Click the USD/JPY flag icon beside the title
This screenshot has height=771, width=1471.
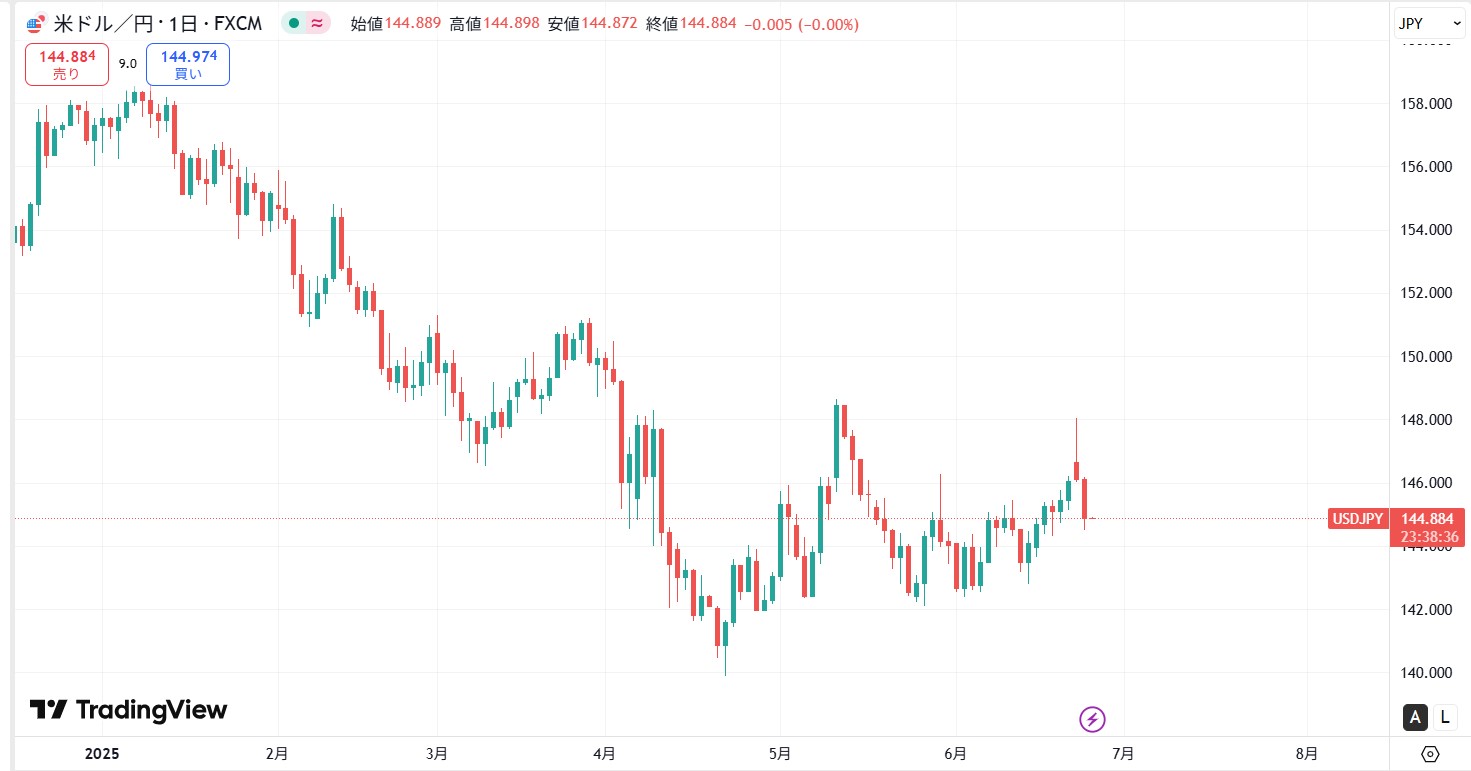click(36, 24)
